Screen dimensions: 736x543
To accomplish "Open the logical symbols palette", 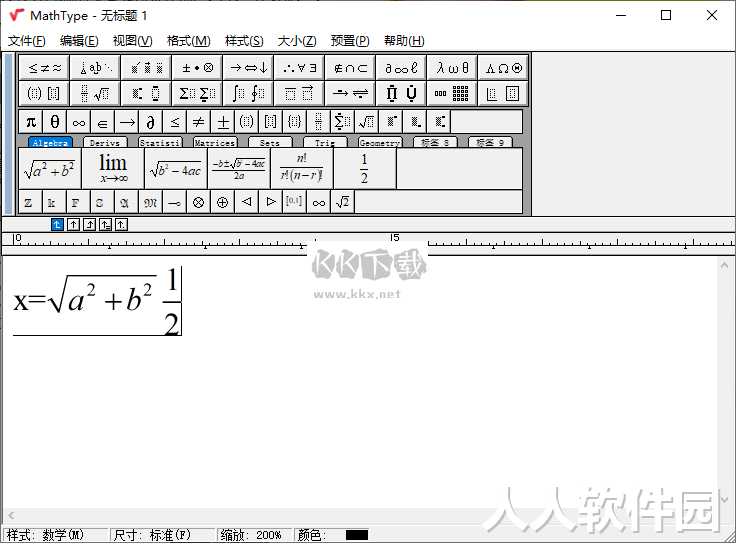I will click(x=299, y=68).
